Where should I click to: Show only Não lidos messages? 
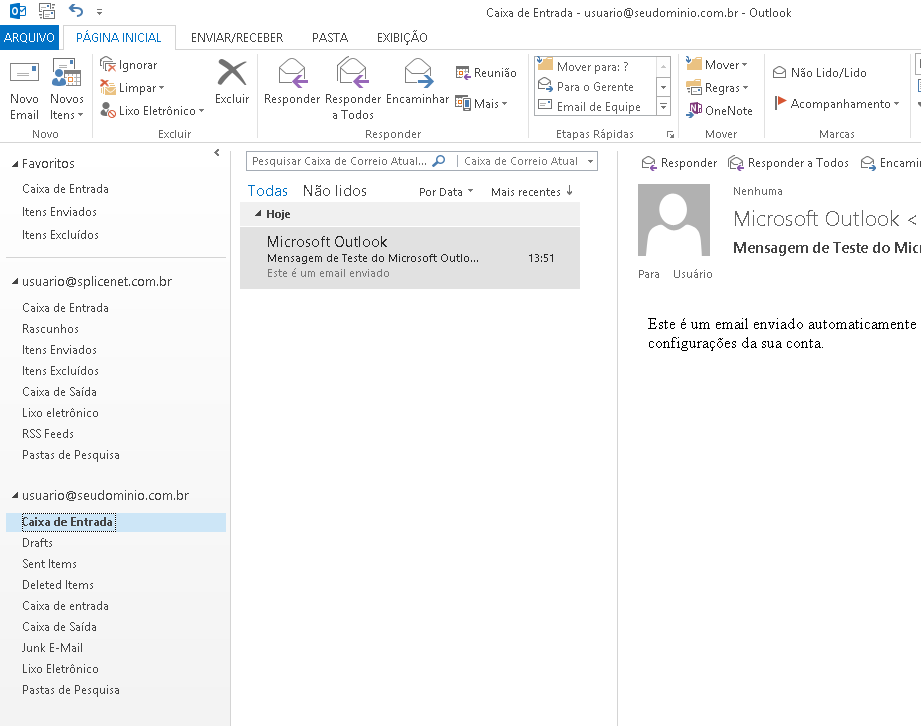point(334,191)
